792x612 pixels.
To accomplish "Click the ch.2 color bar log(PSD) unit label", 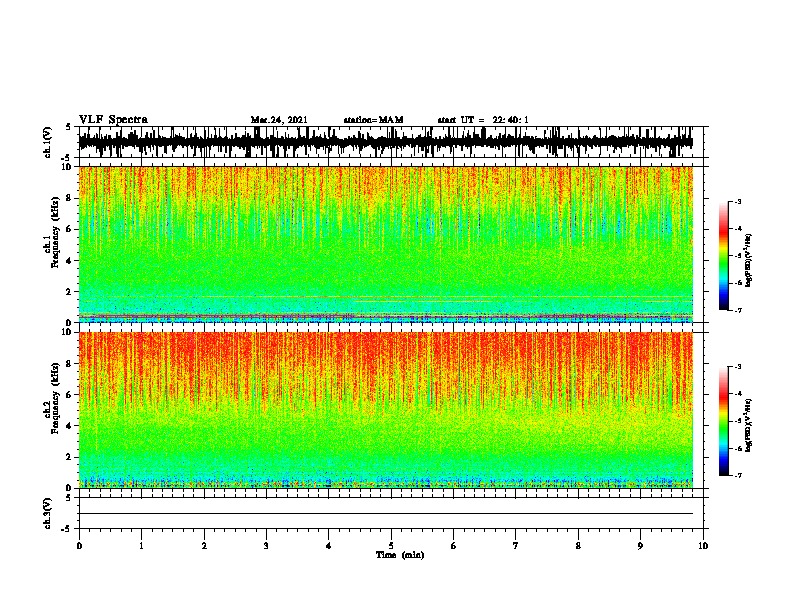I will (749, 425).
